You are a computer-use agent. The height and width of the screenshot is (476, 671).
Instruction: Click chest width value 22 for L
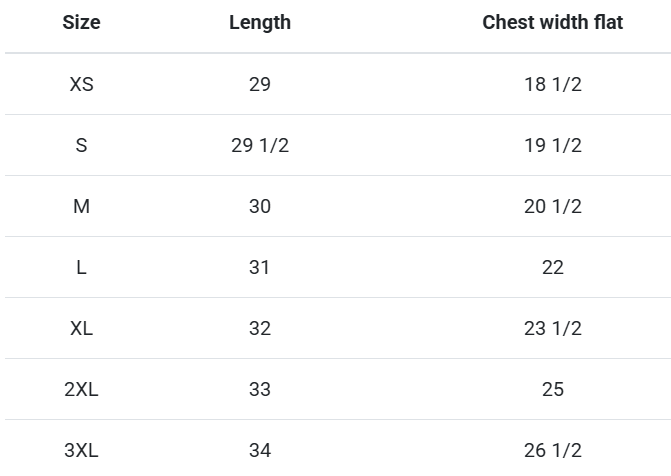pos(552,267)
